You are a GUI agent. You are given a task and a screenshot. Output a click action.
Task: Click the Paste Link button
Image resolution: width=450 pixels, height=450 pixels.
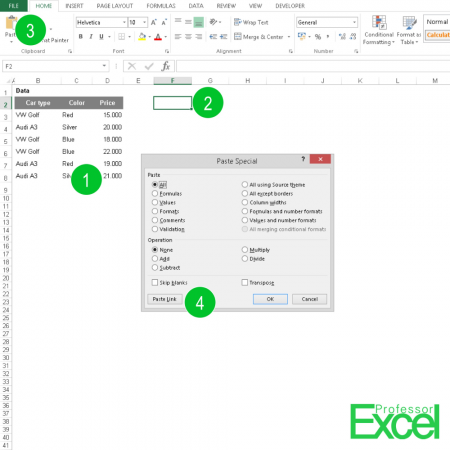[165, 299]
